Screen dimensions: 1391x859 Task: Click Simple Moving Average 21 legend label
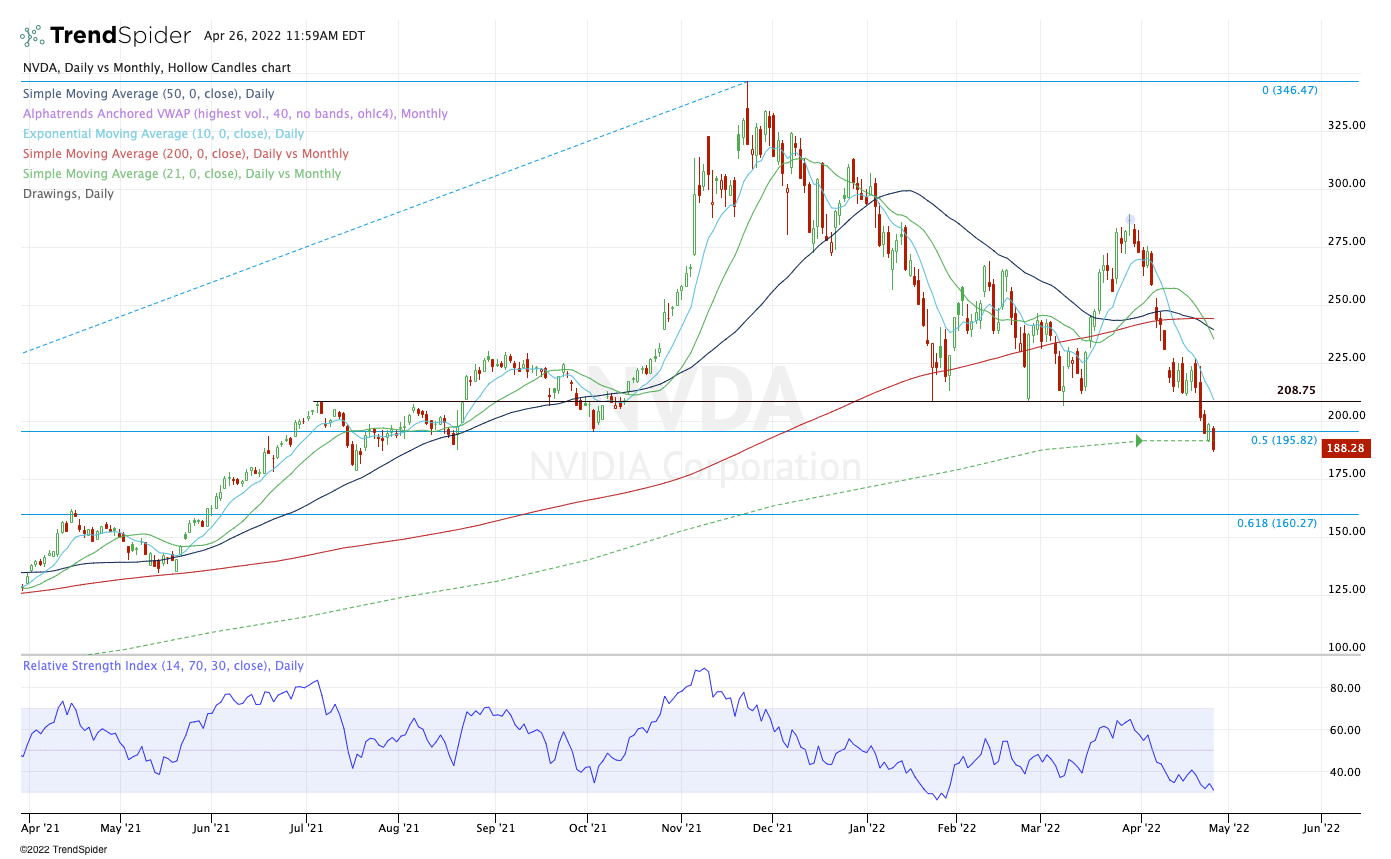coord(182,174)
